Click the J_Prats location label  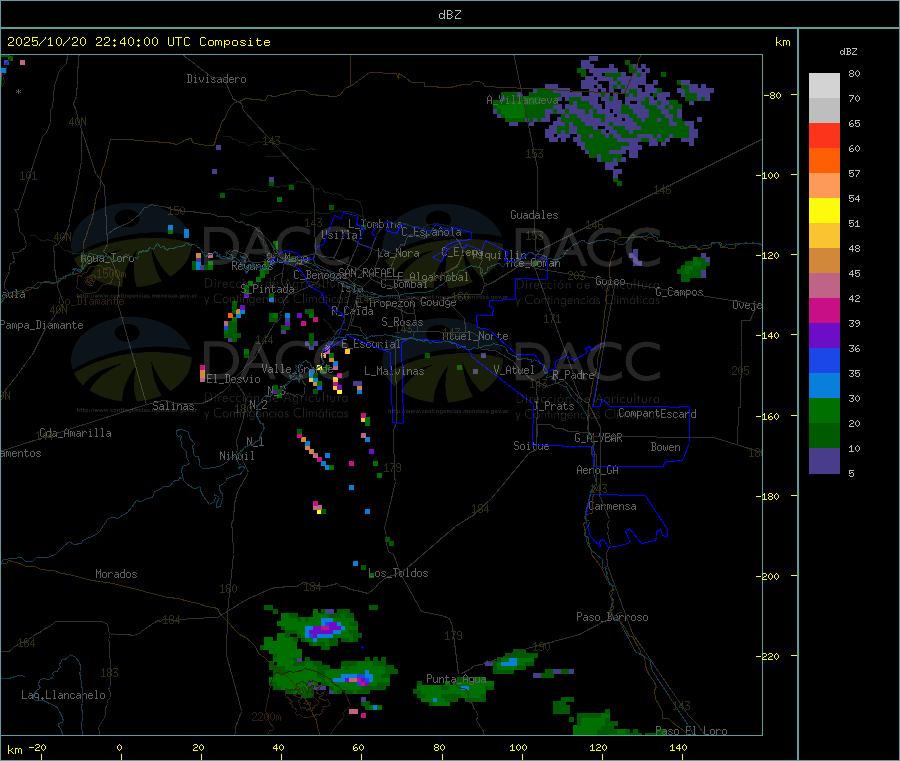[553, 406]
